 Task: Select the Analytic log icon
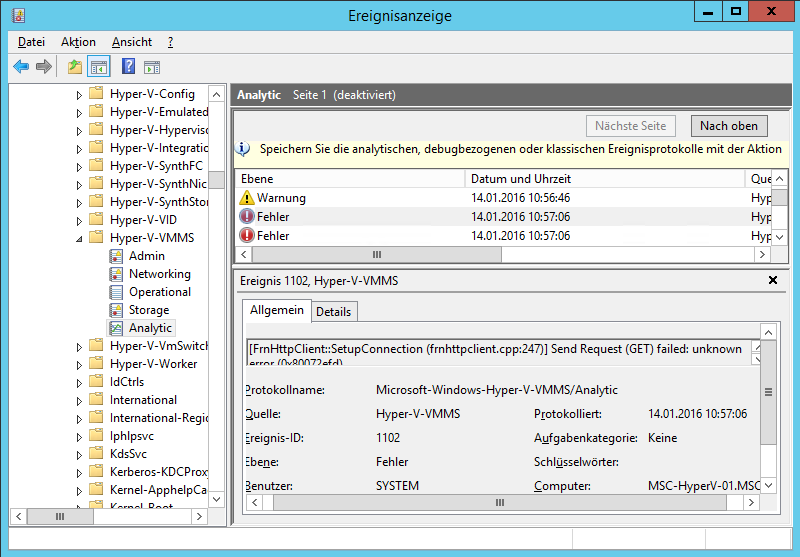pos(116,328)
